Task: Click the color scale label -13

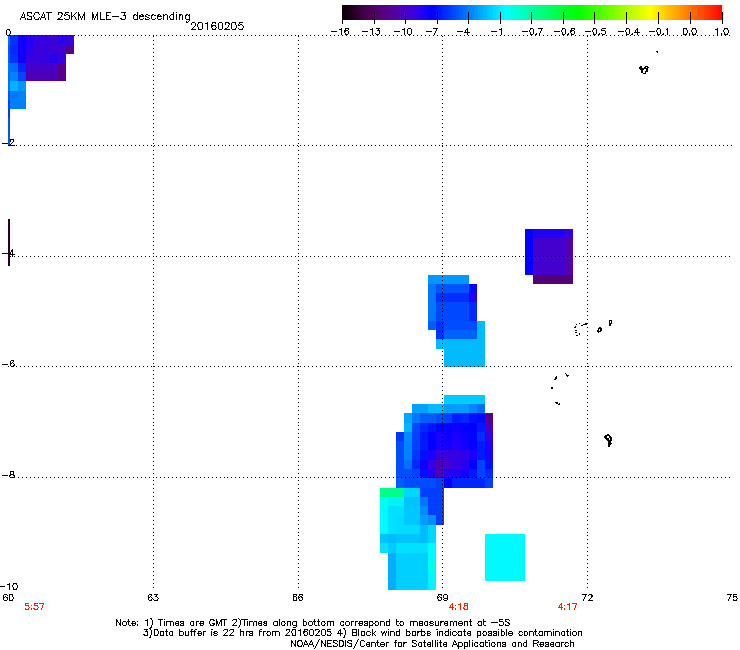Action: [371, 32]
